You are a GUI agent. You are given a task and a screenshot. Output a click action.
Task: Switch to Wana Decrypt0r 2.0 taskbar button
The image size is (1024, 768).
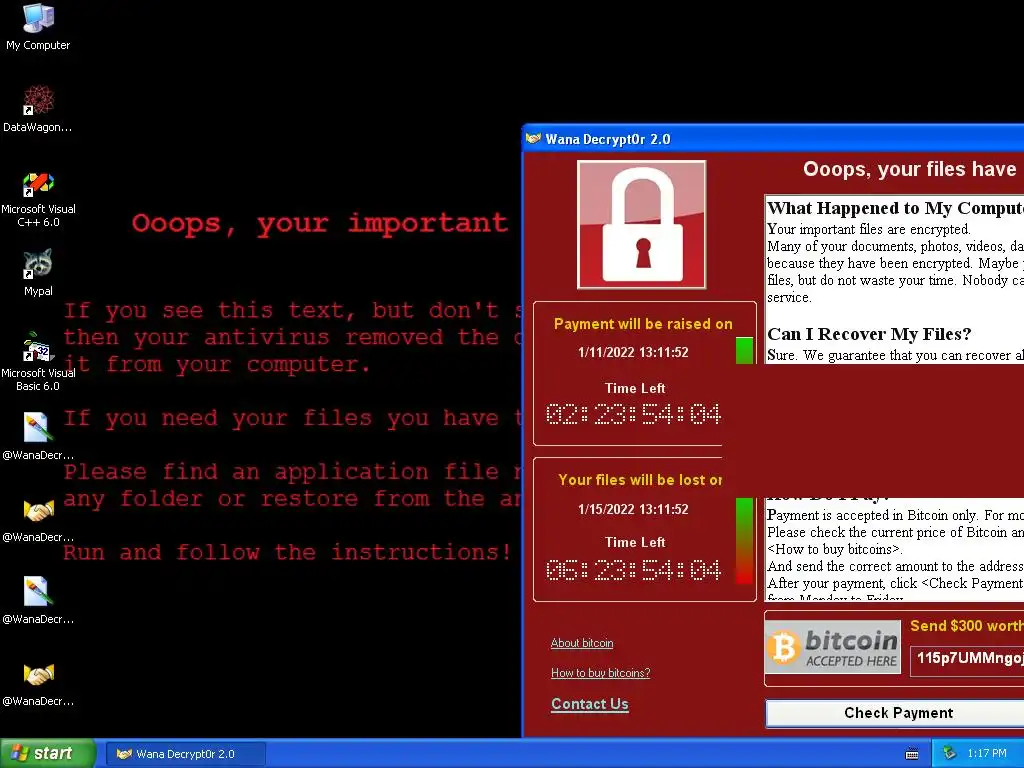(185, 754)
